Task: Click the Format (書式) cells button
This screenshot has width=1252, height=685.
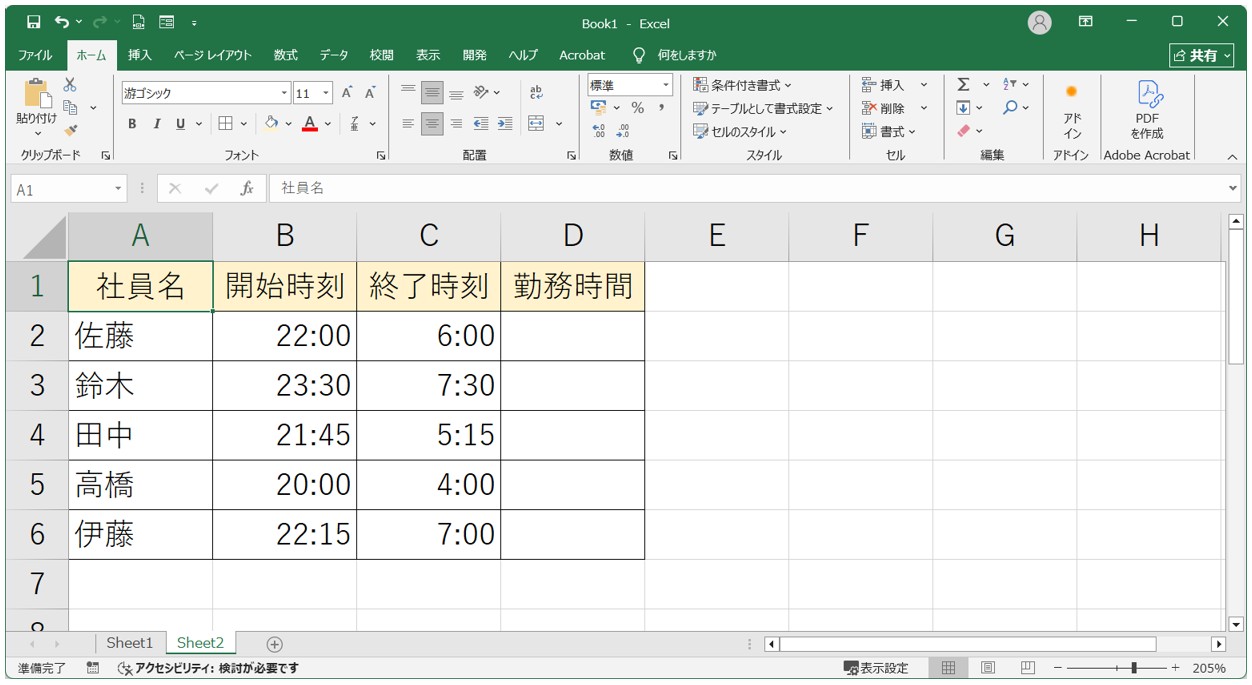Action: (889, 131)
